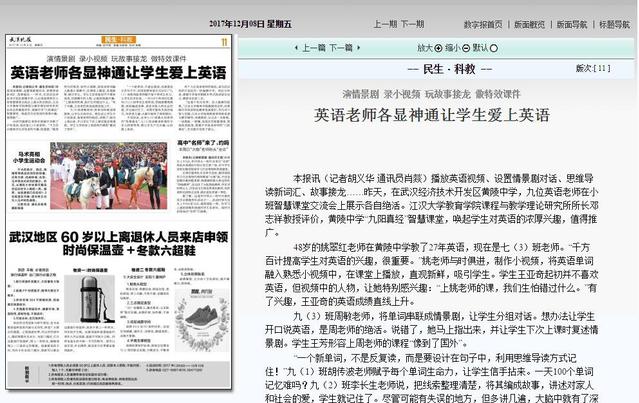Image resolution: width=639 pixels, height=403 pixels.
Task: Open 数字报首页 home page
Action: 483,24
